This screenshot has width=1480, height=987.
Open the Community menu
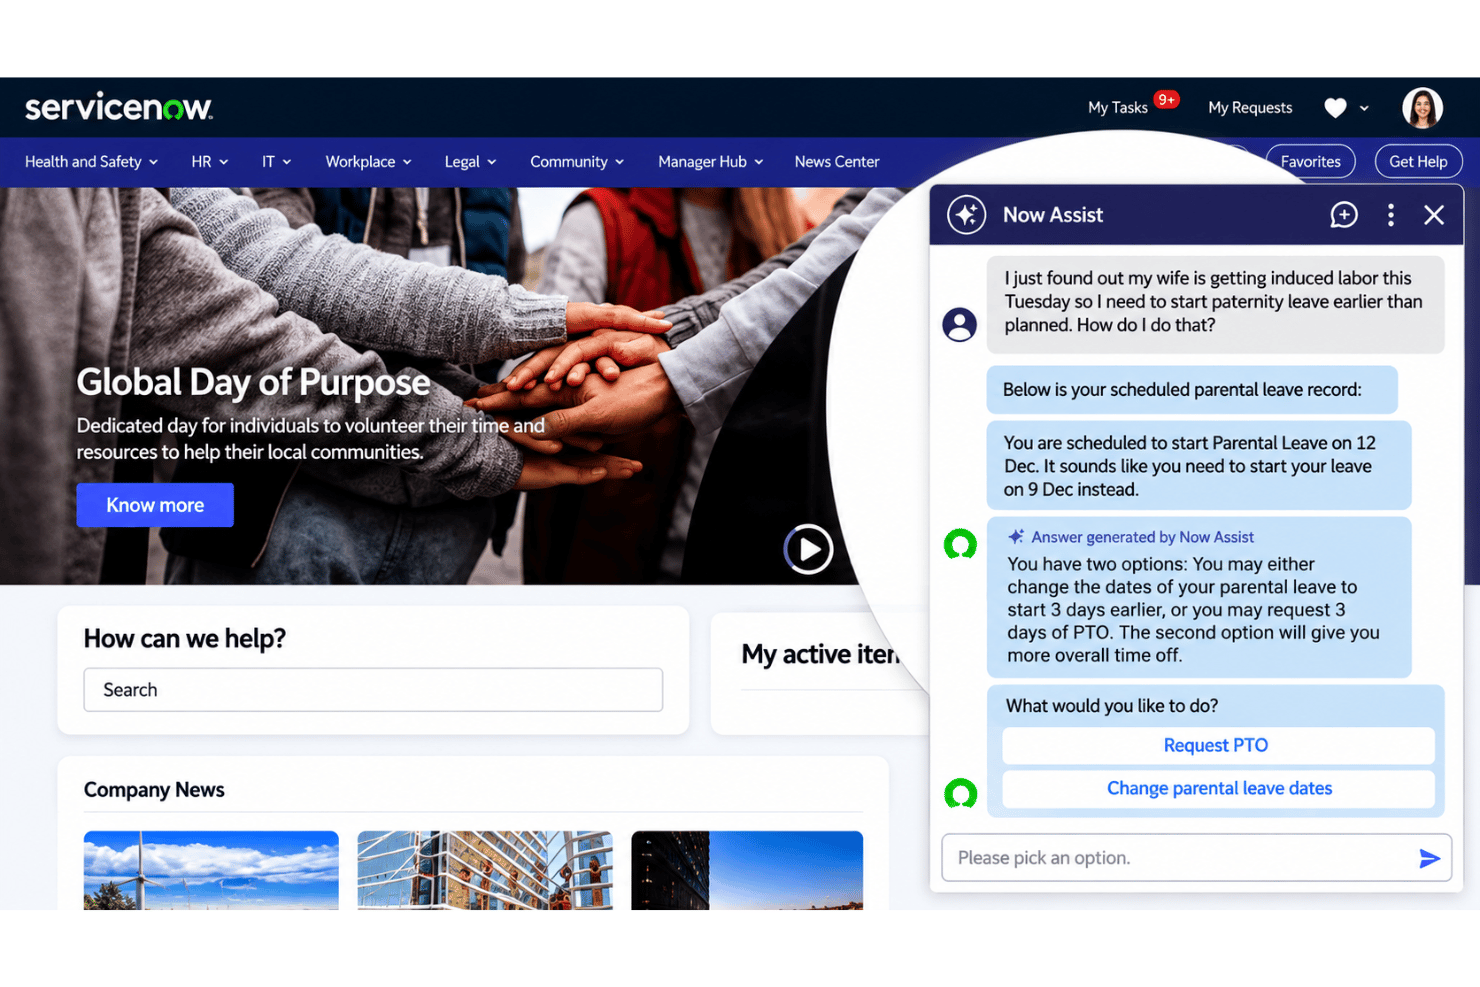pos(577,162)
